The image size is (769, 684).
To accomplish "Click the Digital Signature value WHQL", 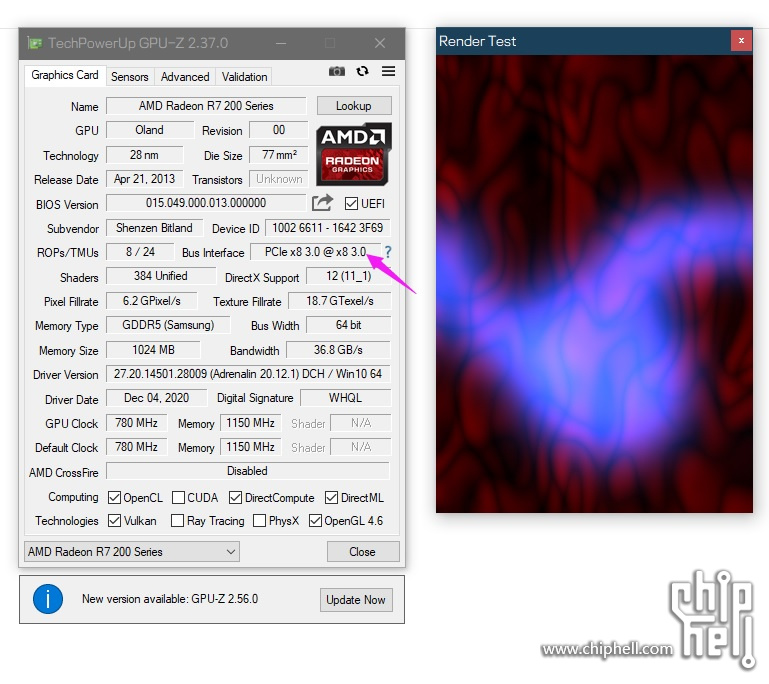I will 346,398.
